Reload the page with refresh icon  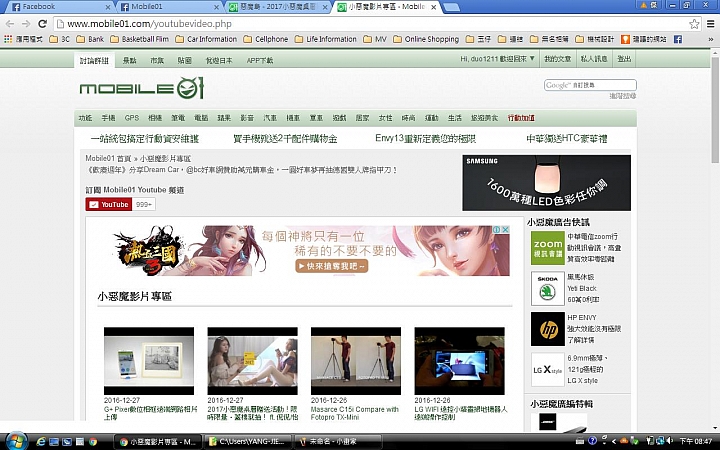coord(42,24)
